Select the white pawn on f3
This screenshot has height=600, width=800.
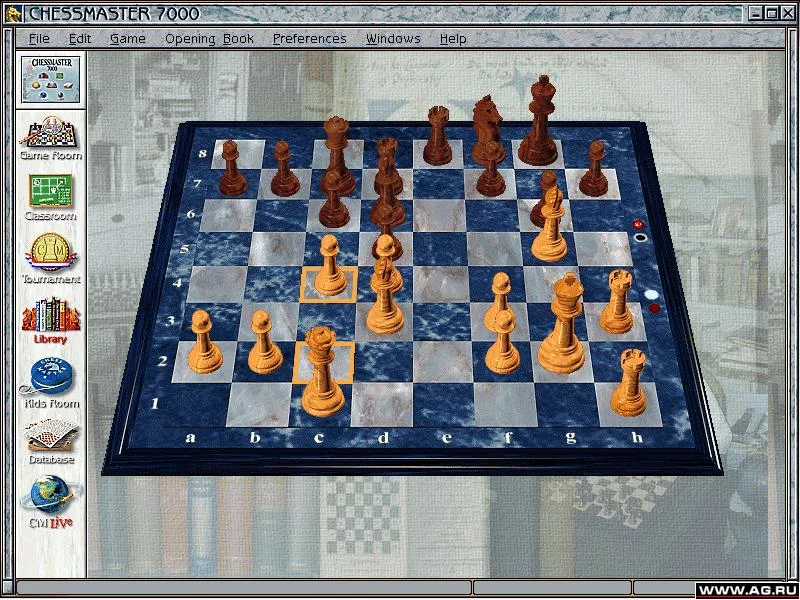tap(501, 296)
